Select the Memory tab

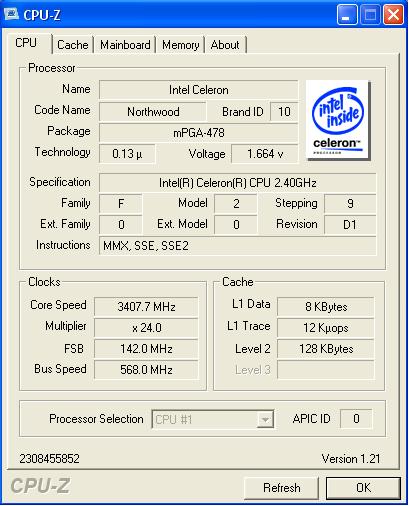tap(180, 45)
